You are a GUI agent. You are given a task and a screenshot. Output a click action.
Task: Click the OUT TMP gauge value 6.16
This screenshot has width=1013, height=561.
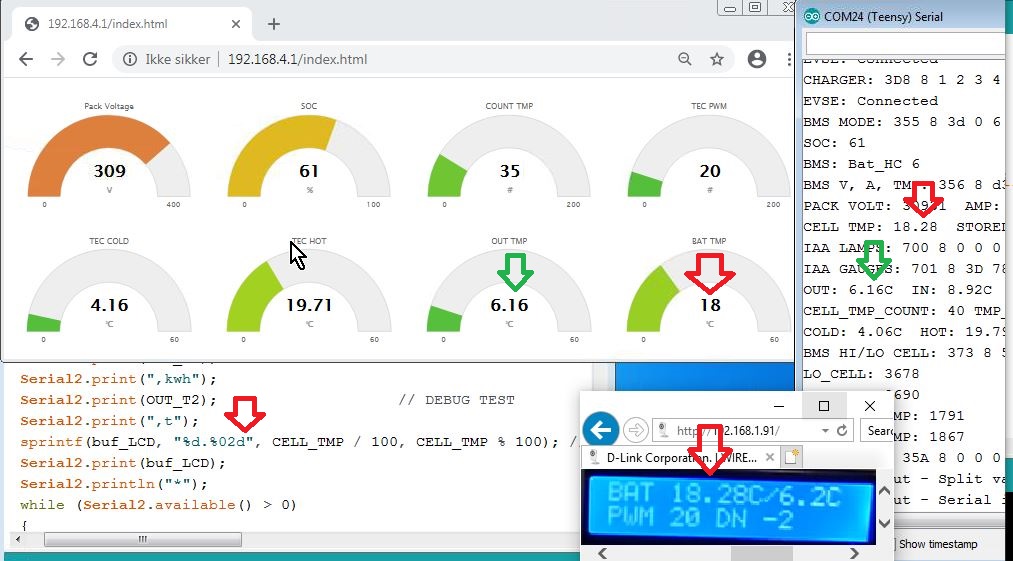(509, 305)
